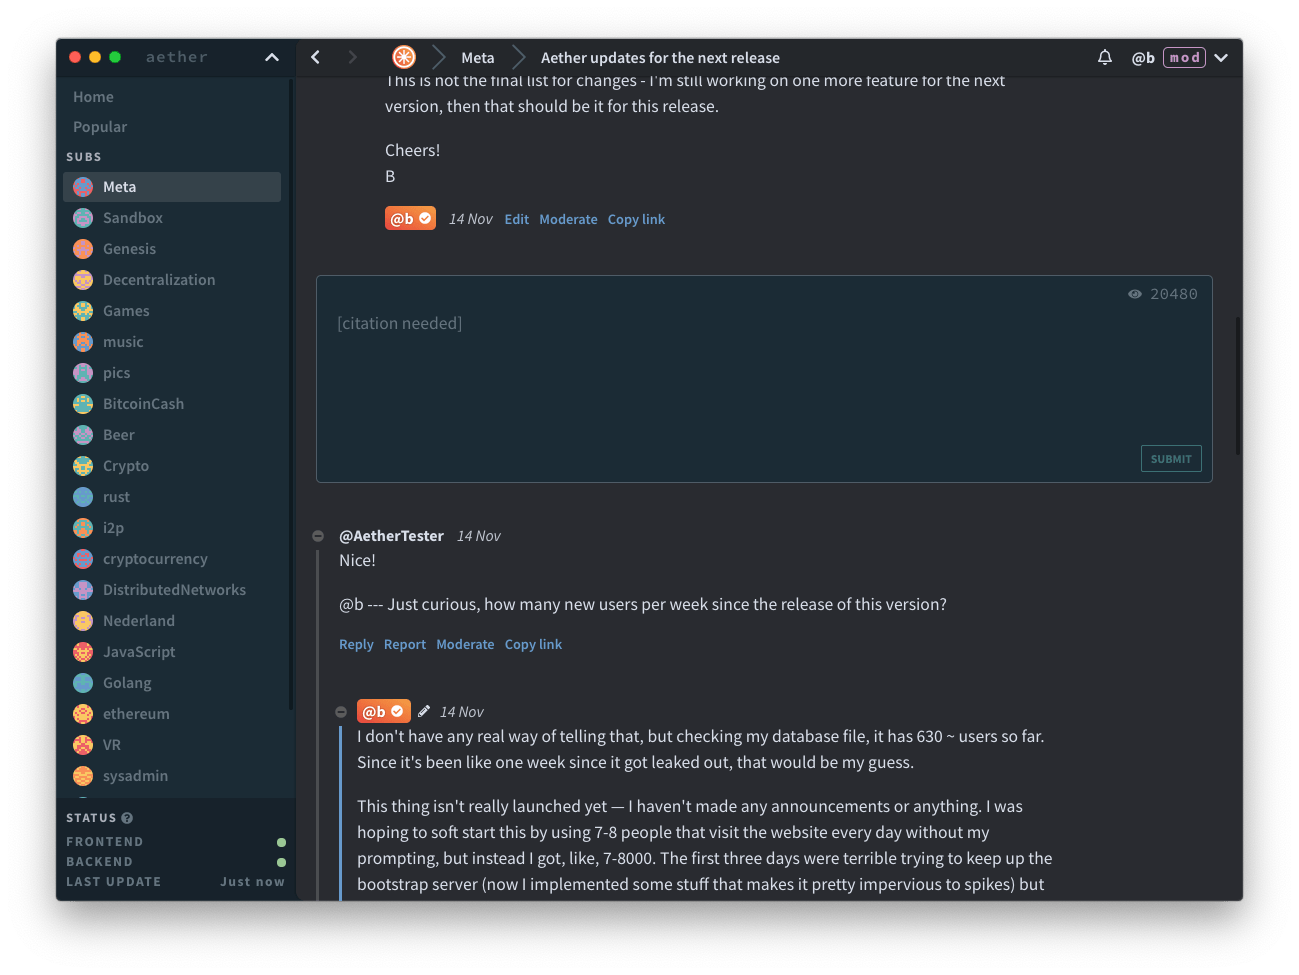This screenshot has height=975, width=1299.
Task: Go back with the left arrow
Action: click(316, 57)
